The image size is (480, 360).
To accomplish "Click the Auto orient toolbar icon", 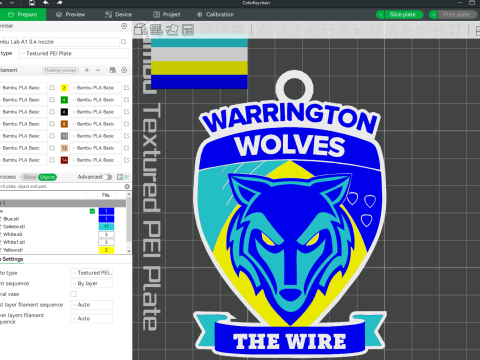I will click(x=172, y=30).
